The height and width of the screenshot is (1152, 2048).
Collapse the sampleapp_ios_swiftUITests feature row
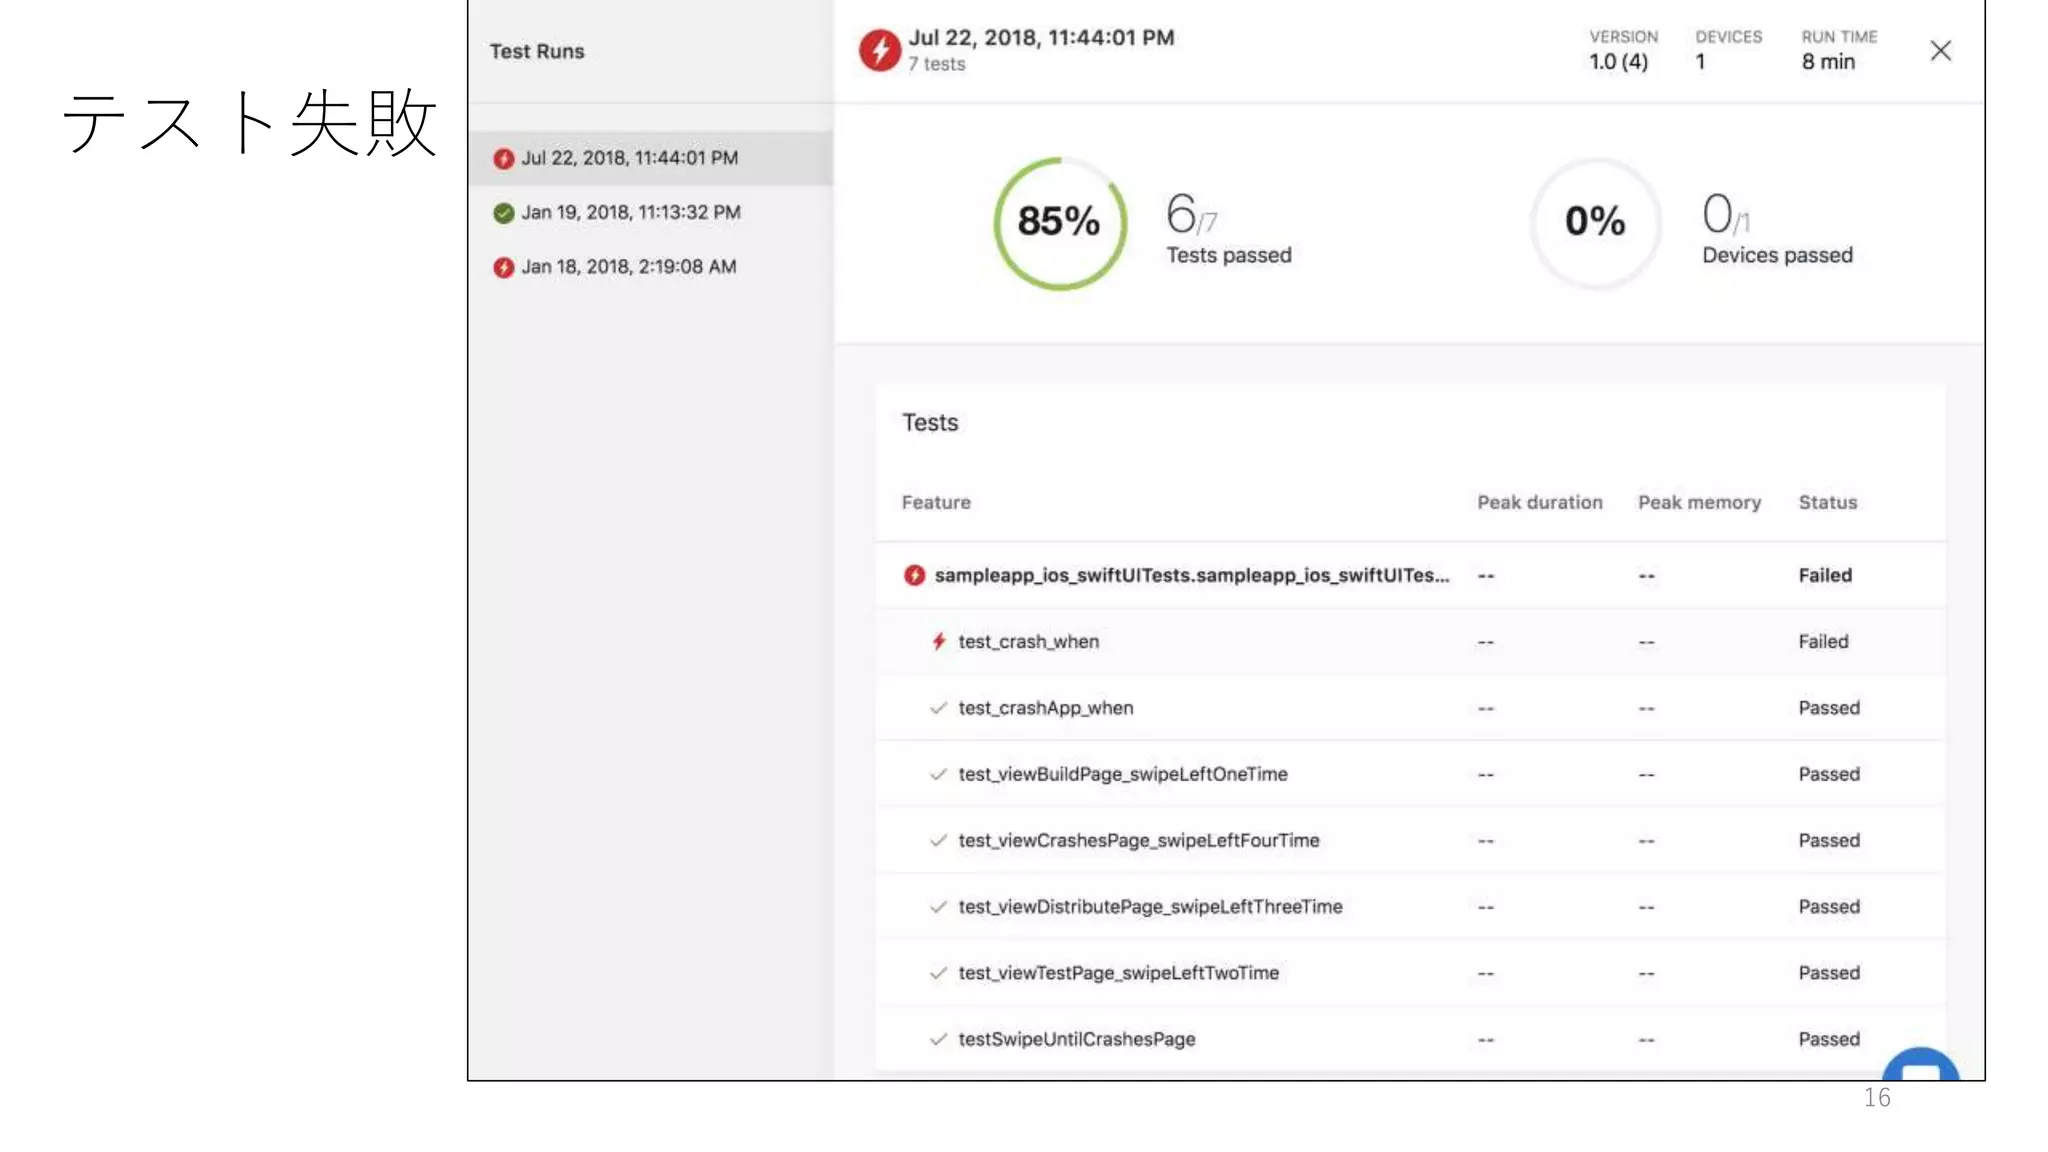tap(1190, 575)
